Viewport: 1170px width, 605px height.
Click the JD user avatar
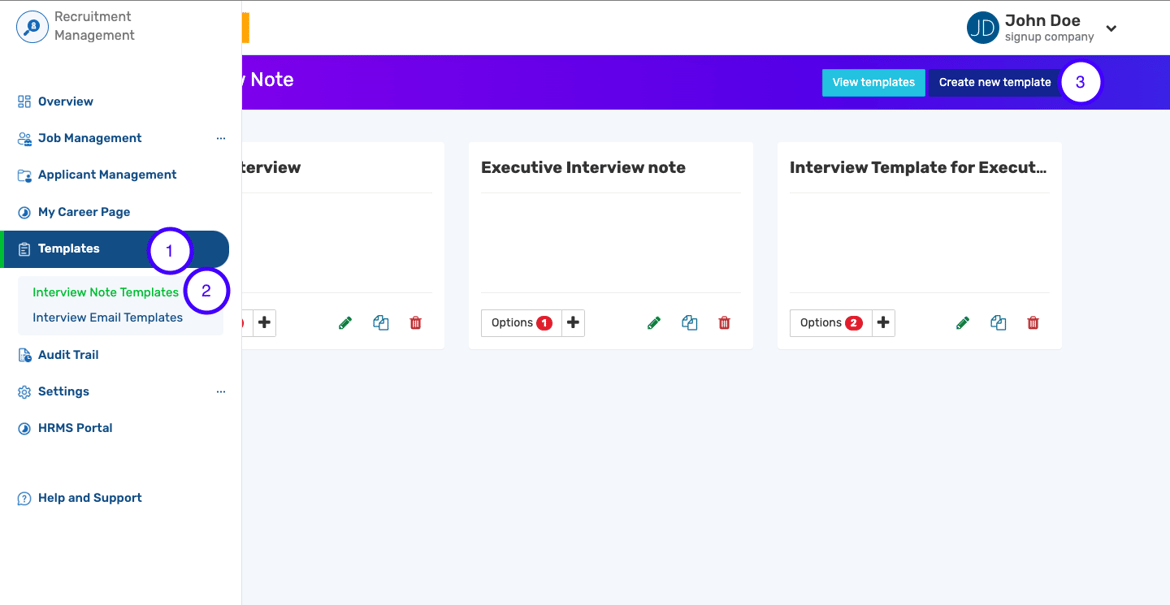tap(983, 28)
